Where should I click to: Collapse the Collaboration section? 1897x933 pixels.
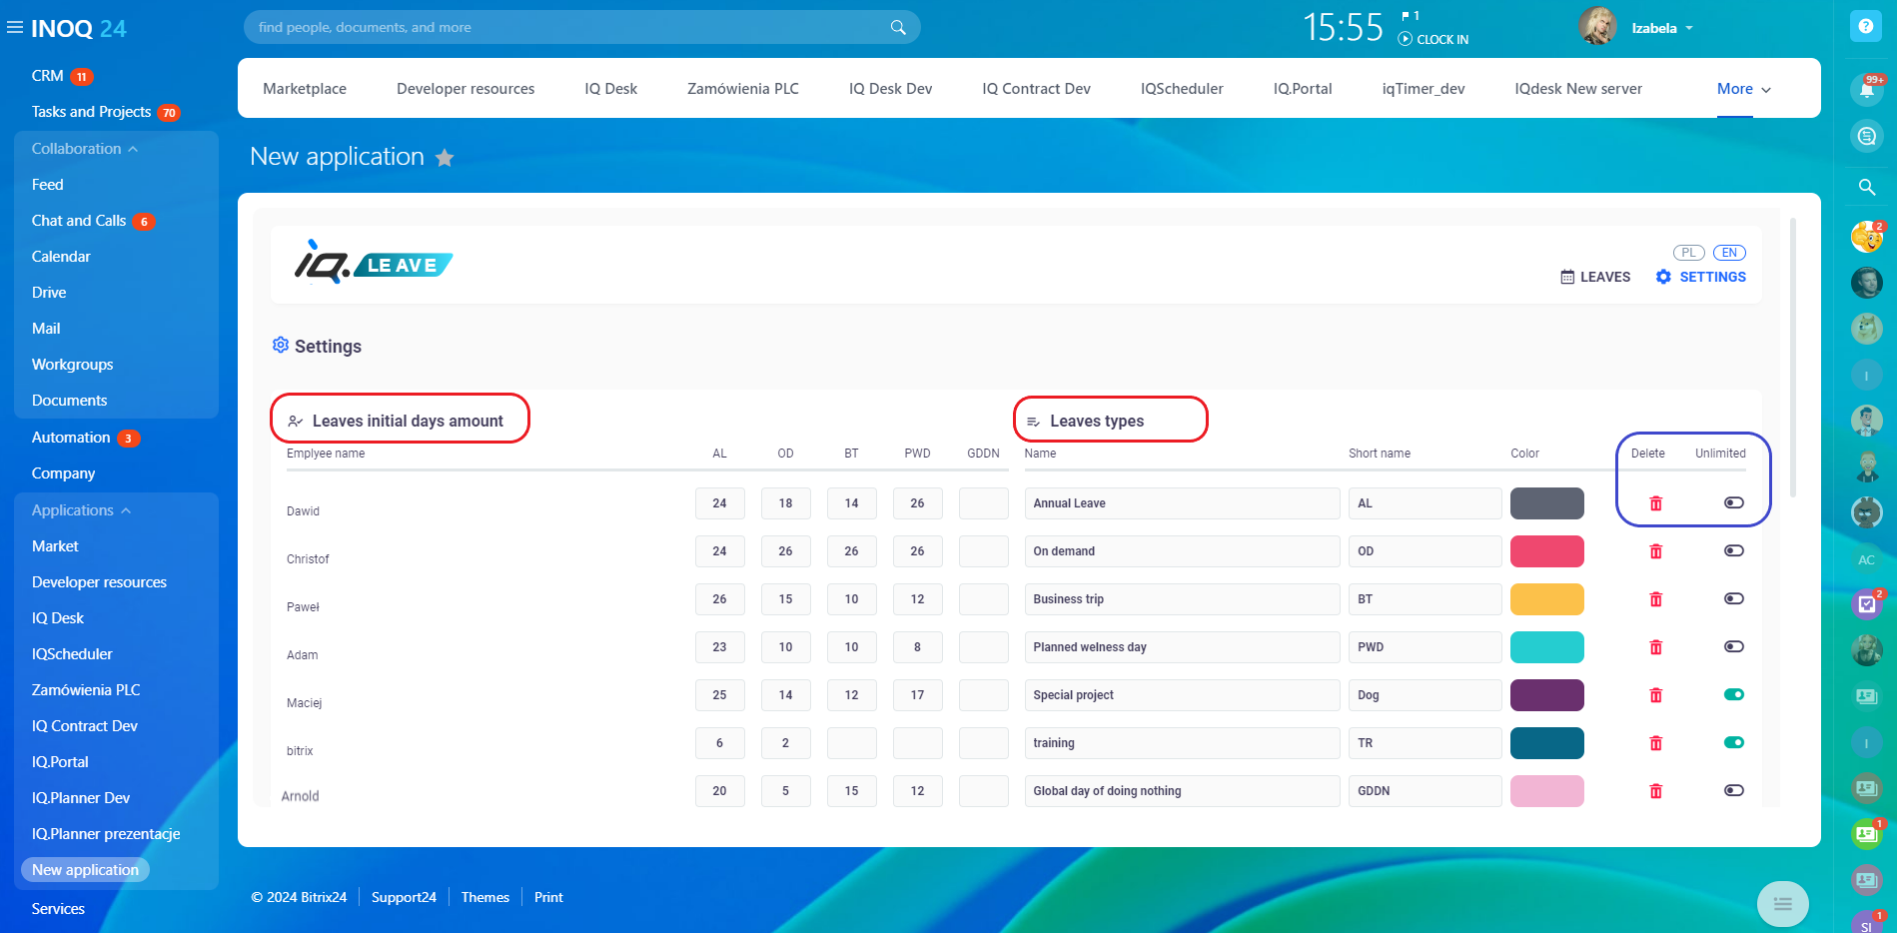coord(85,149)
